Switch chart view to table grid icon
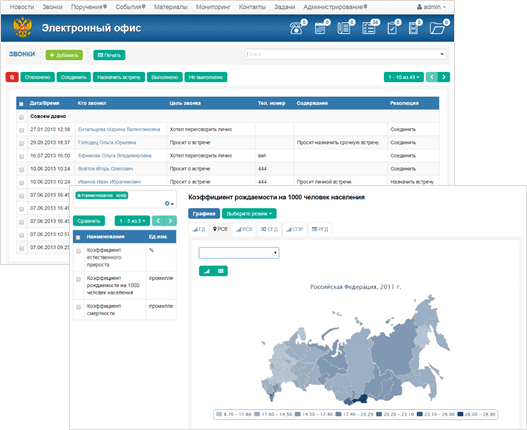 [x=221, y=271]
